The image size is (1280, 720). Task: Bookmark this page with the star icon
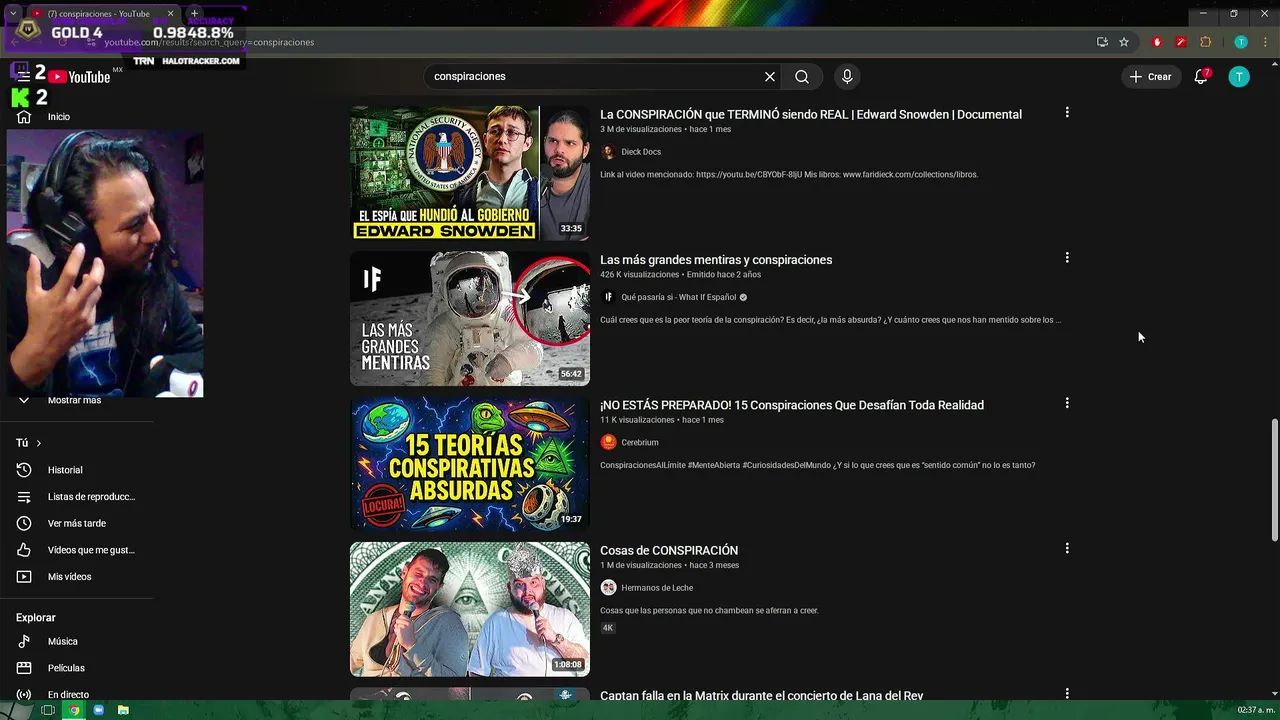(1124, 42)
